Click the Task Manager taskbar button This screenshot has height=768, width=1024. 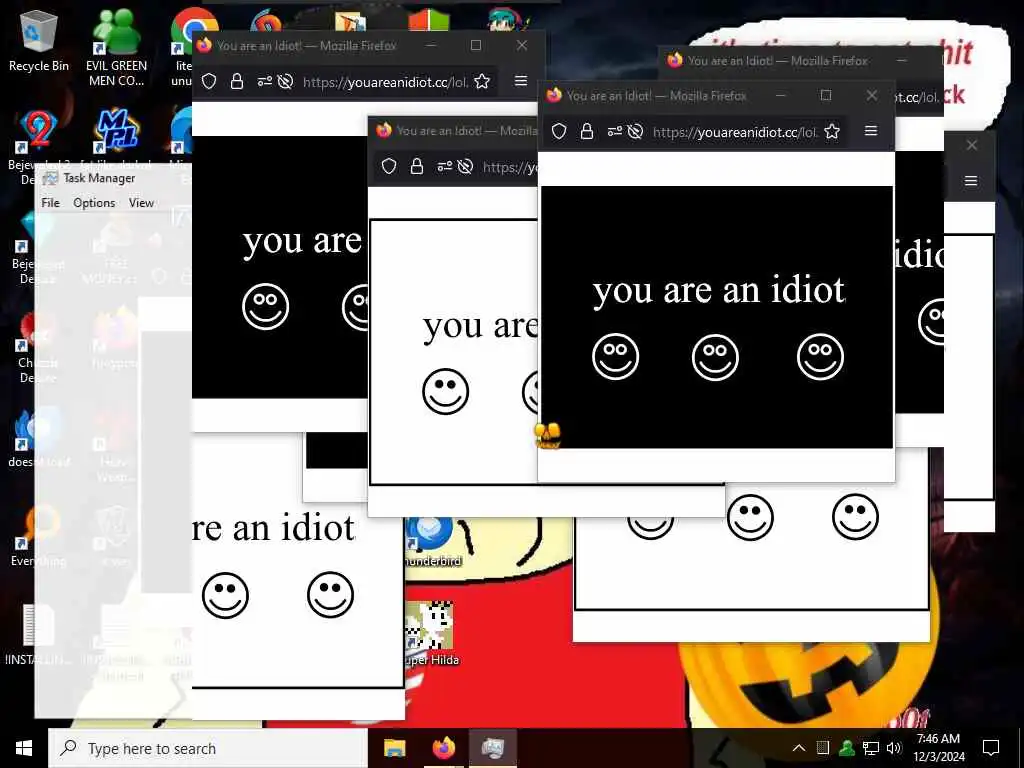(494, 748)
